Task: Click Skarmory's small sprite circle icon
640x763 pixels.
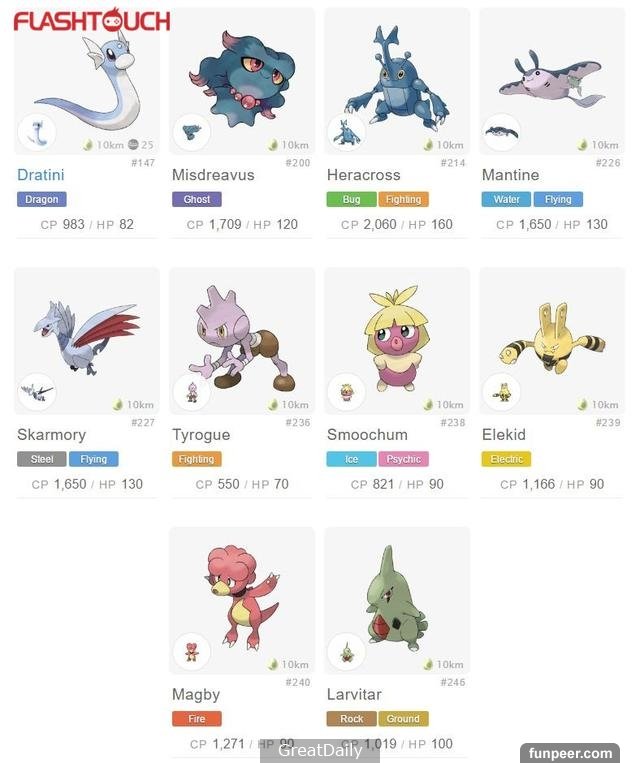Action: coord(37,392)
